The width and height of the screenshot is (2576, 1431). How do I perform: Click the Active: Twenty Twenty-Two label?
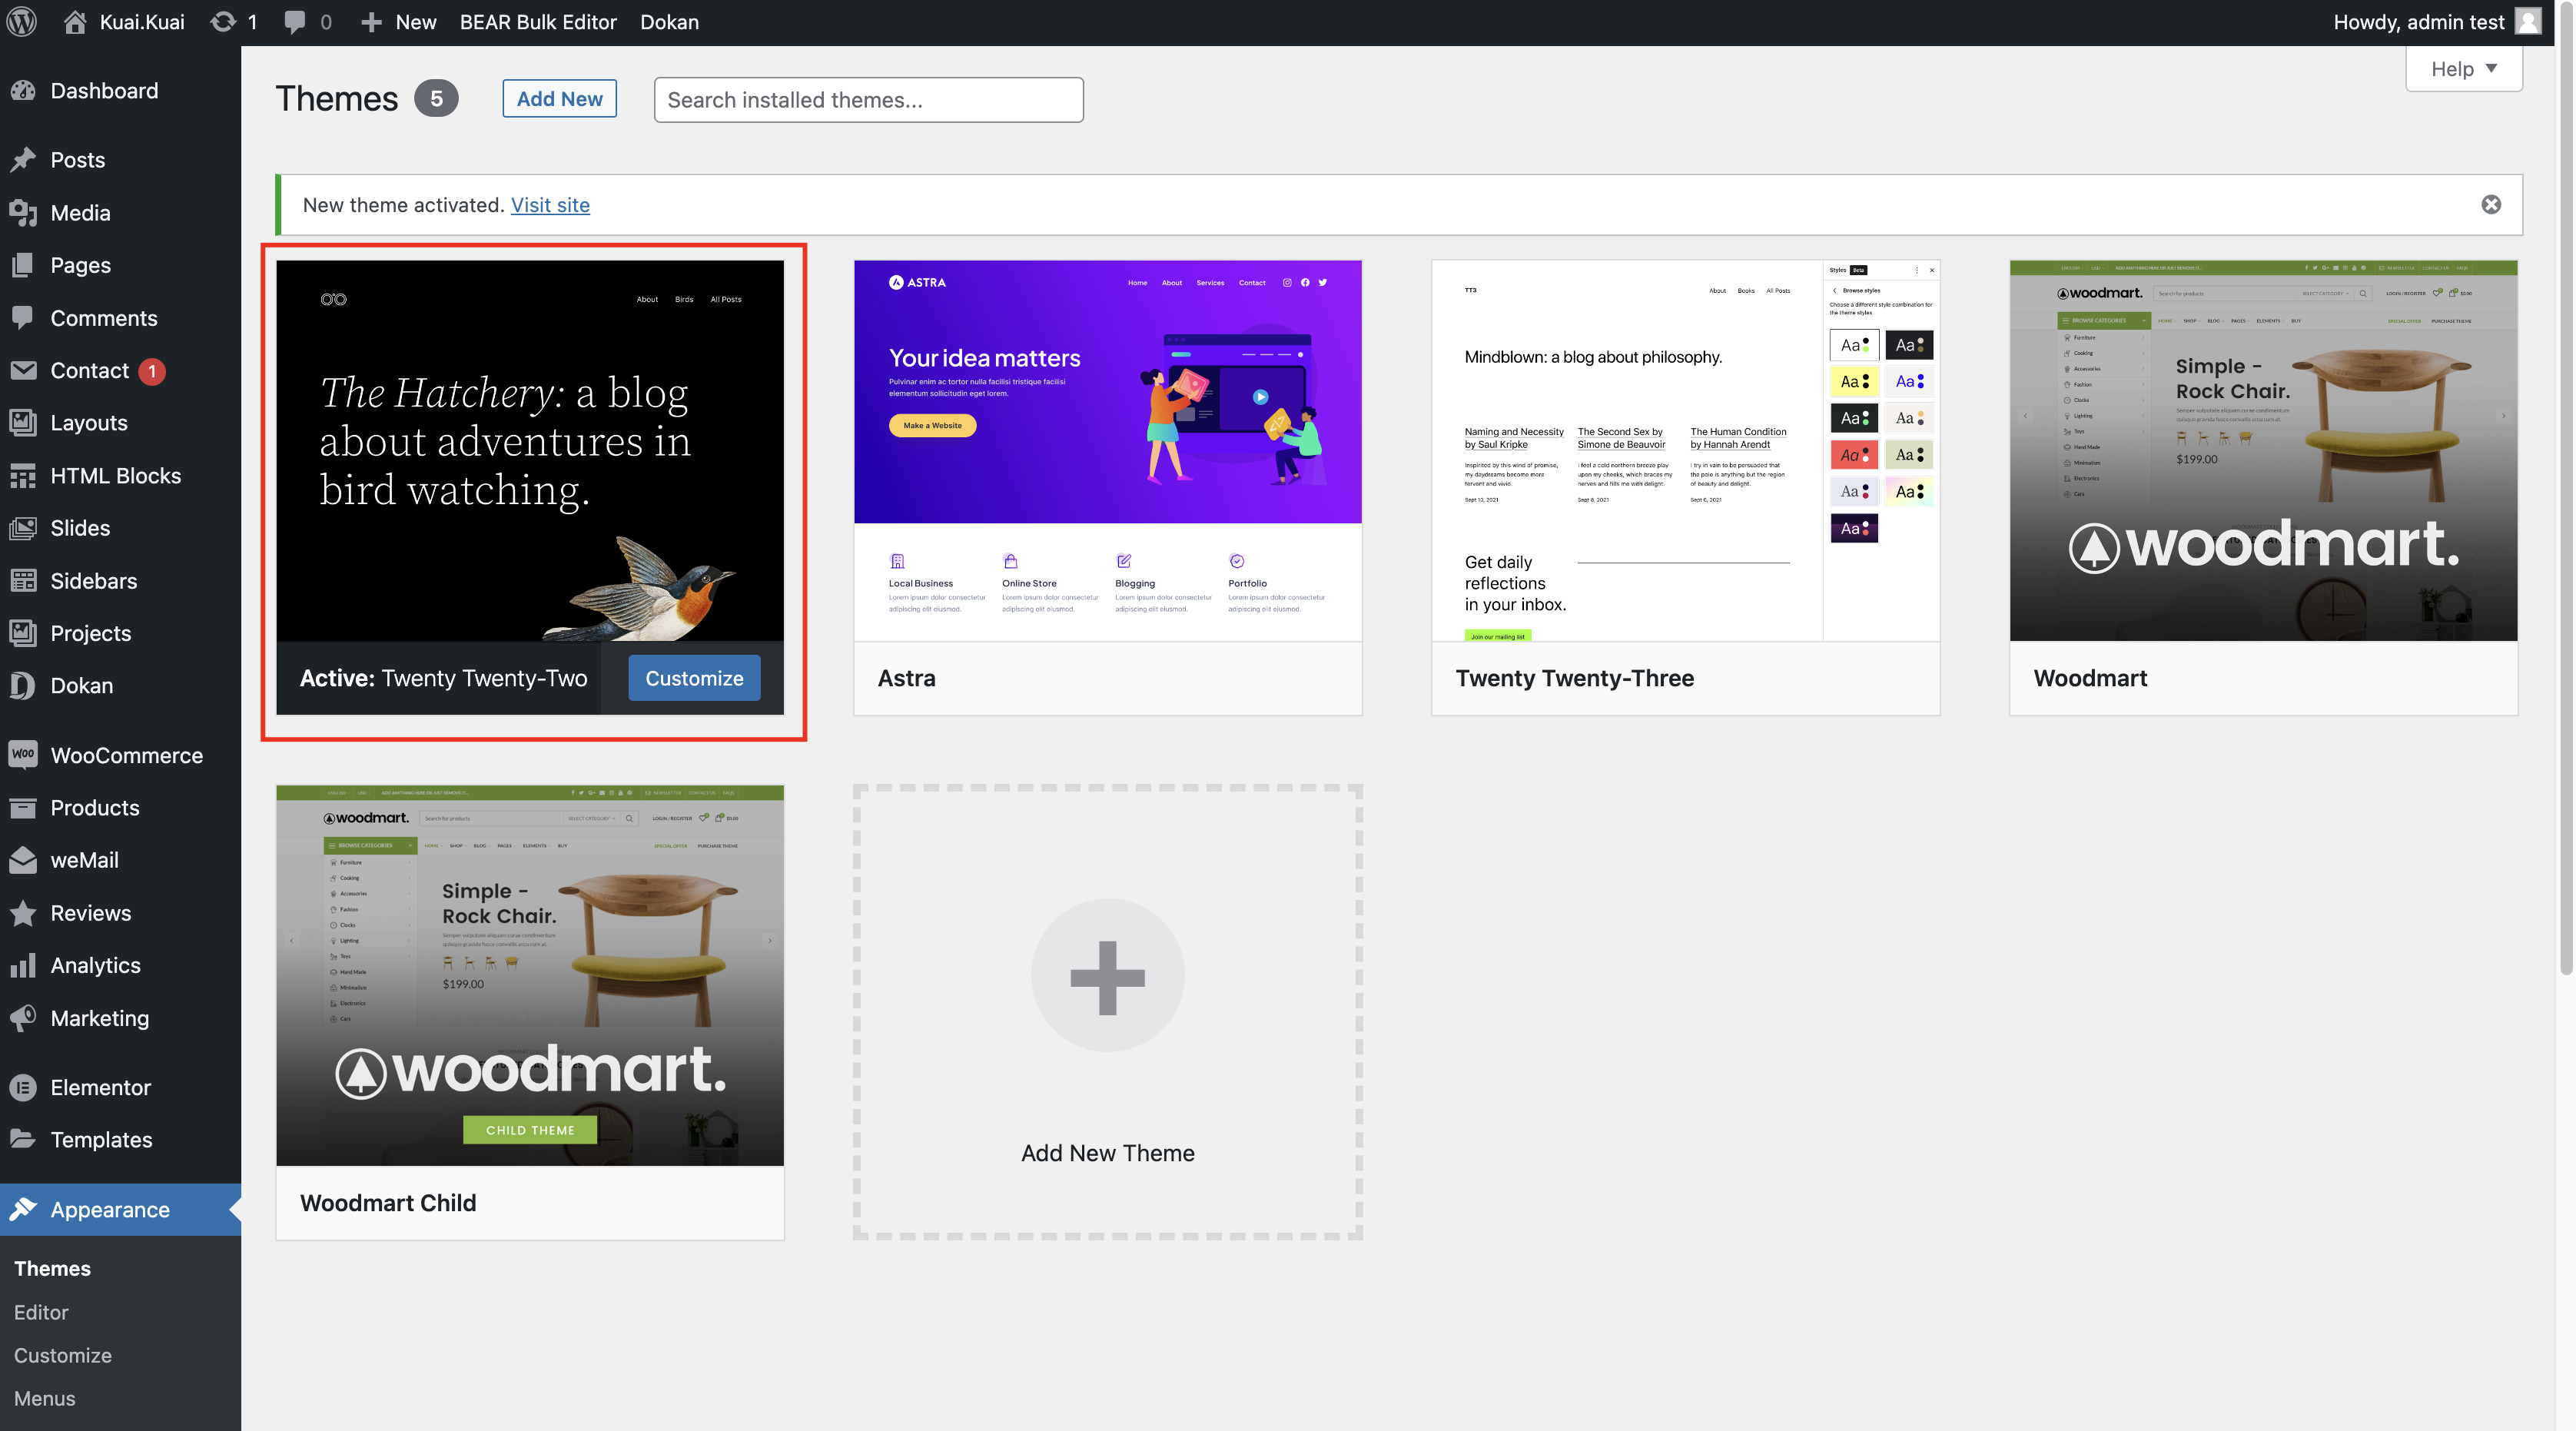(443, 678)
